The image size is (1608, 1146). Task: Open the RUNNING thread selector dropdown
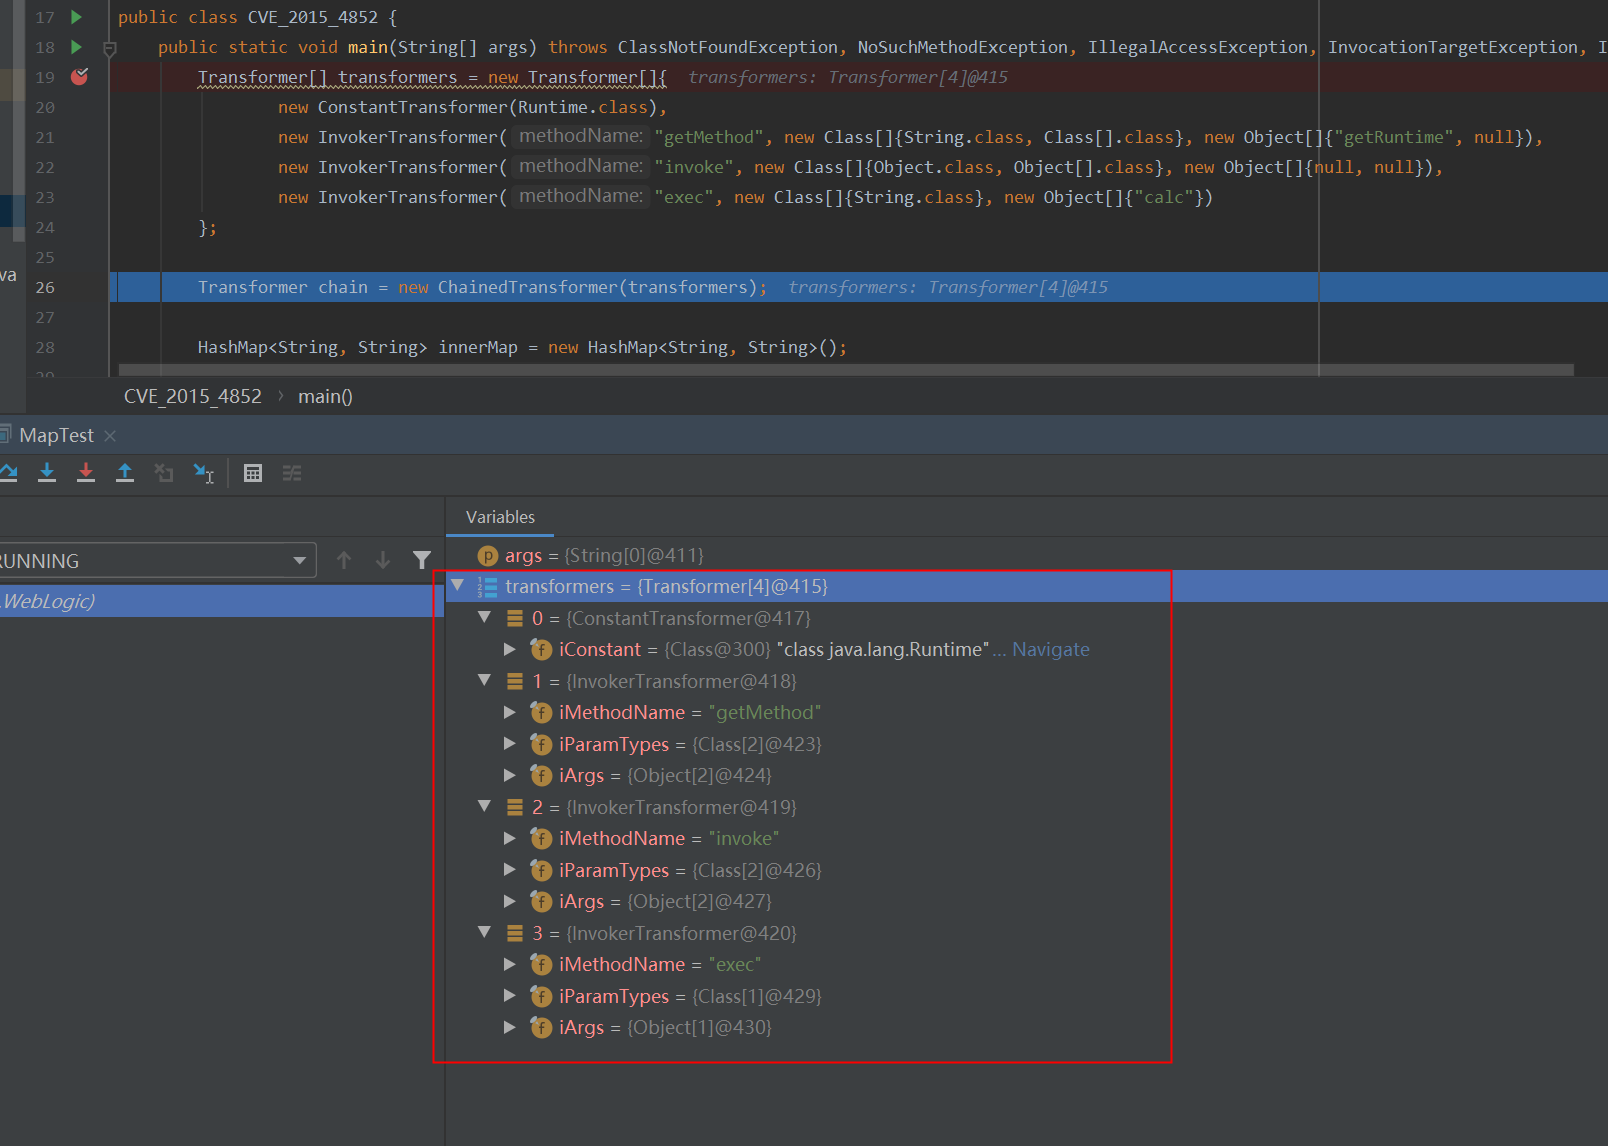pos(157,561)
